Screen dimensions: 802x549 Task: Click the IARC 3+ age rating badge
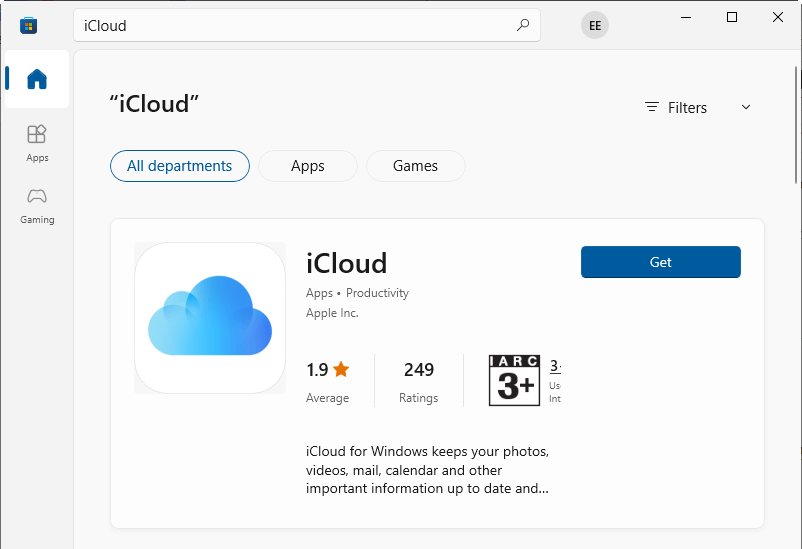514,380
